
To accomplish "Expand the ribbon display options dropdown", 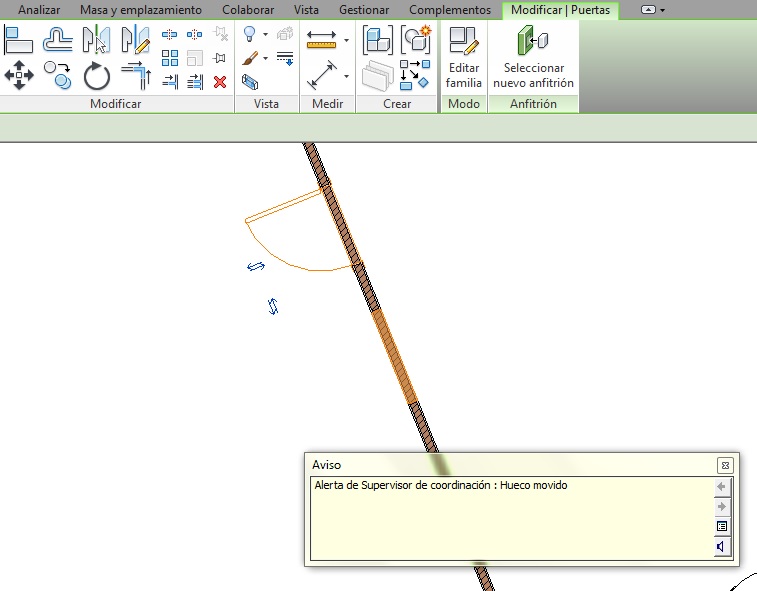I will [662, 10].
